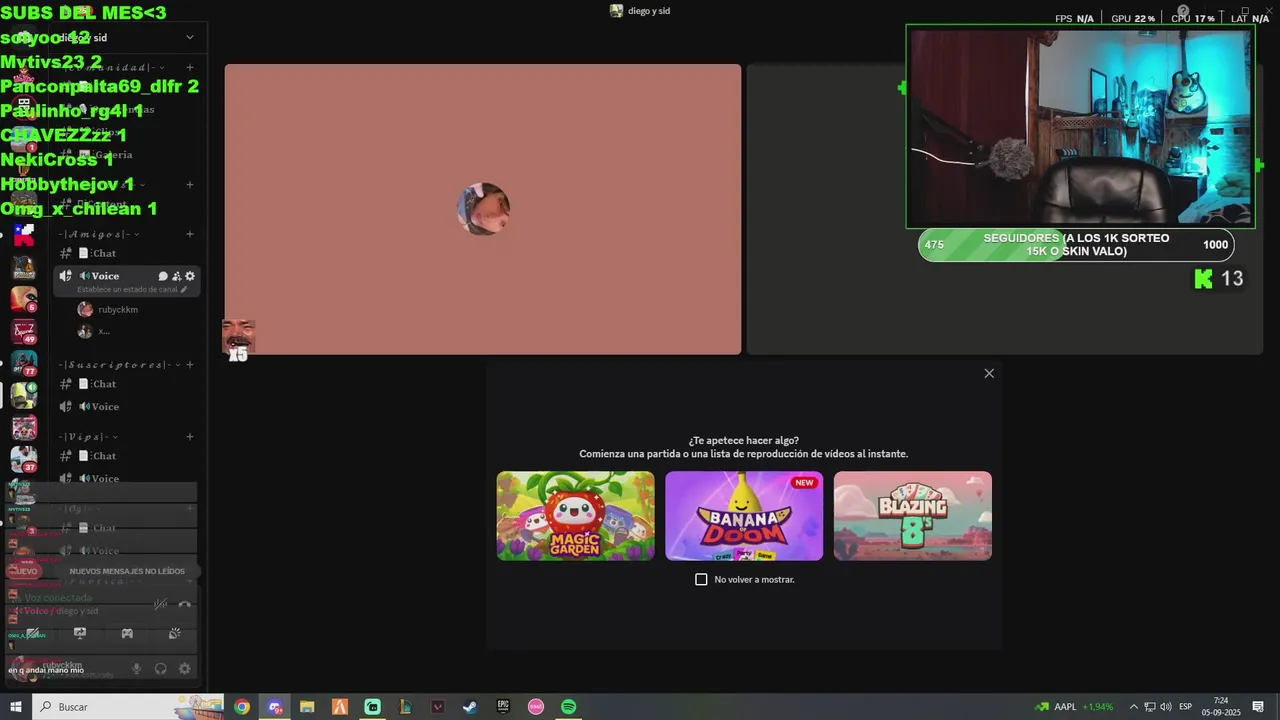Show hidden system tray icons
Image resolution: width=1280 pixels, height=720 pixels.
(1133, 707)
